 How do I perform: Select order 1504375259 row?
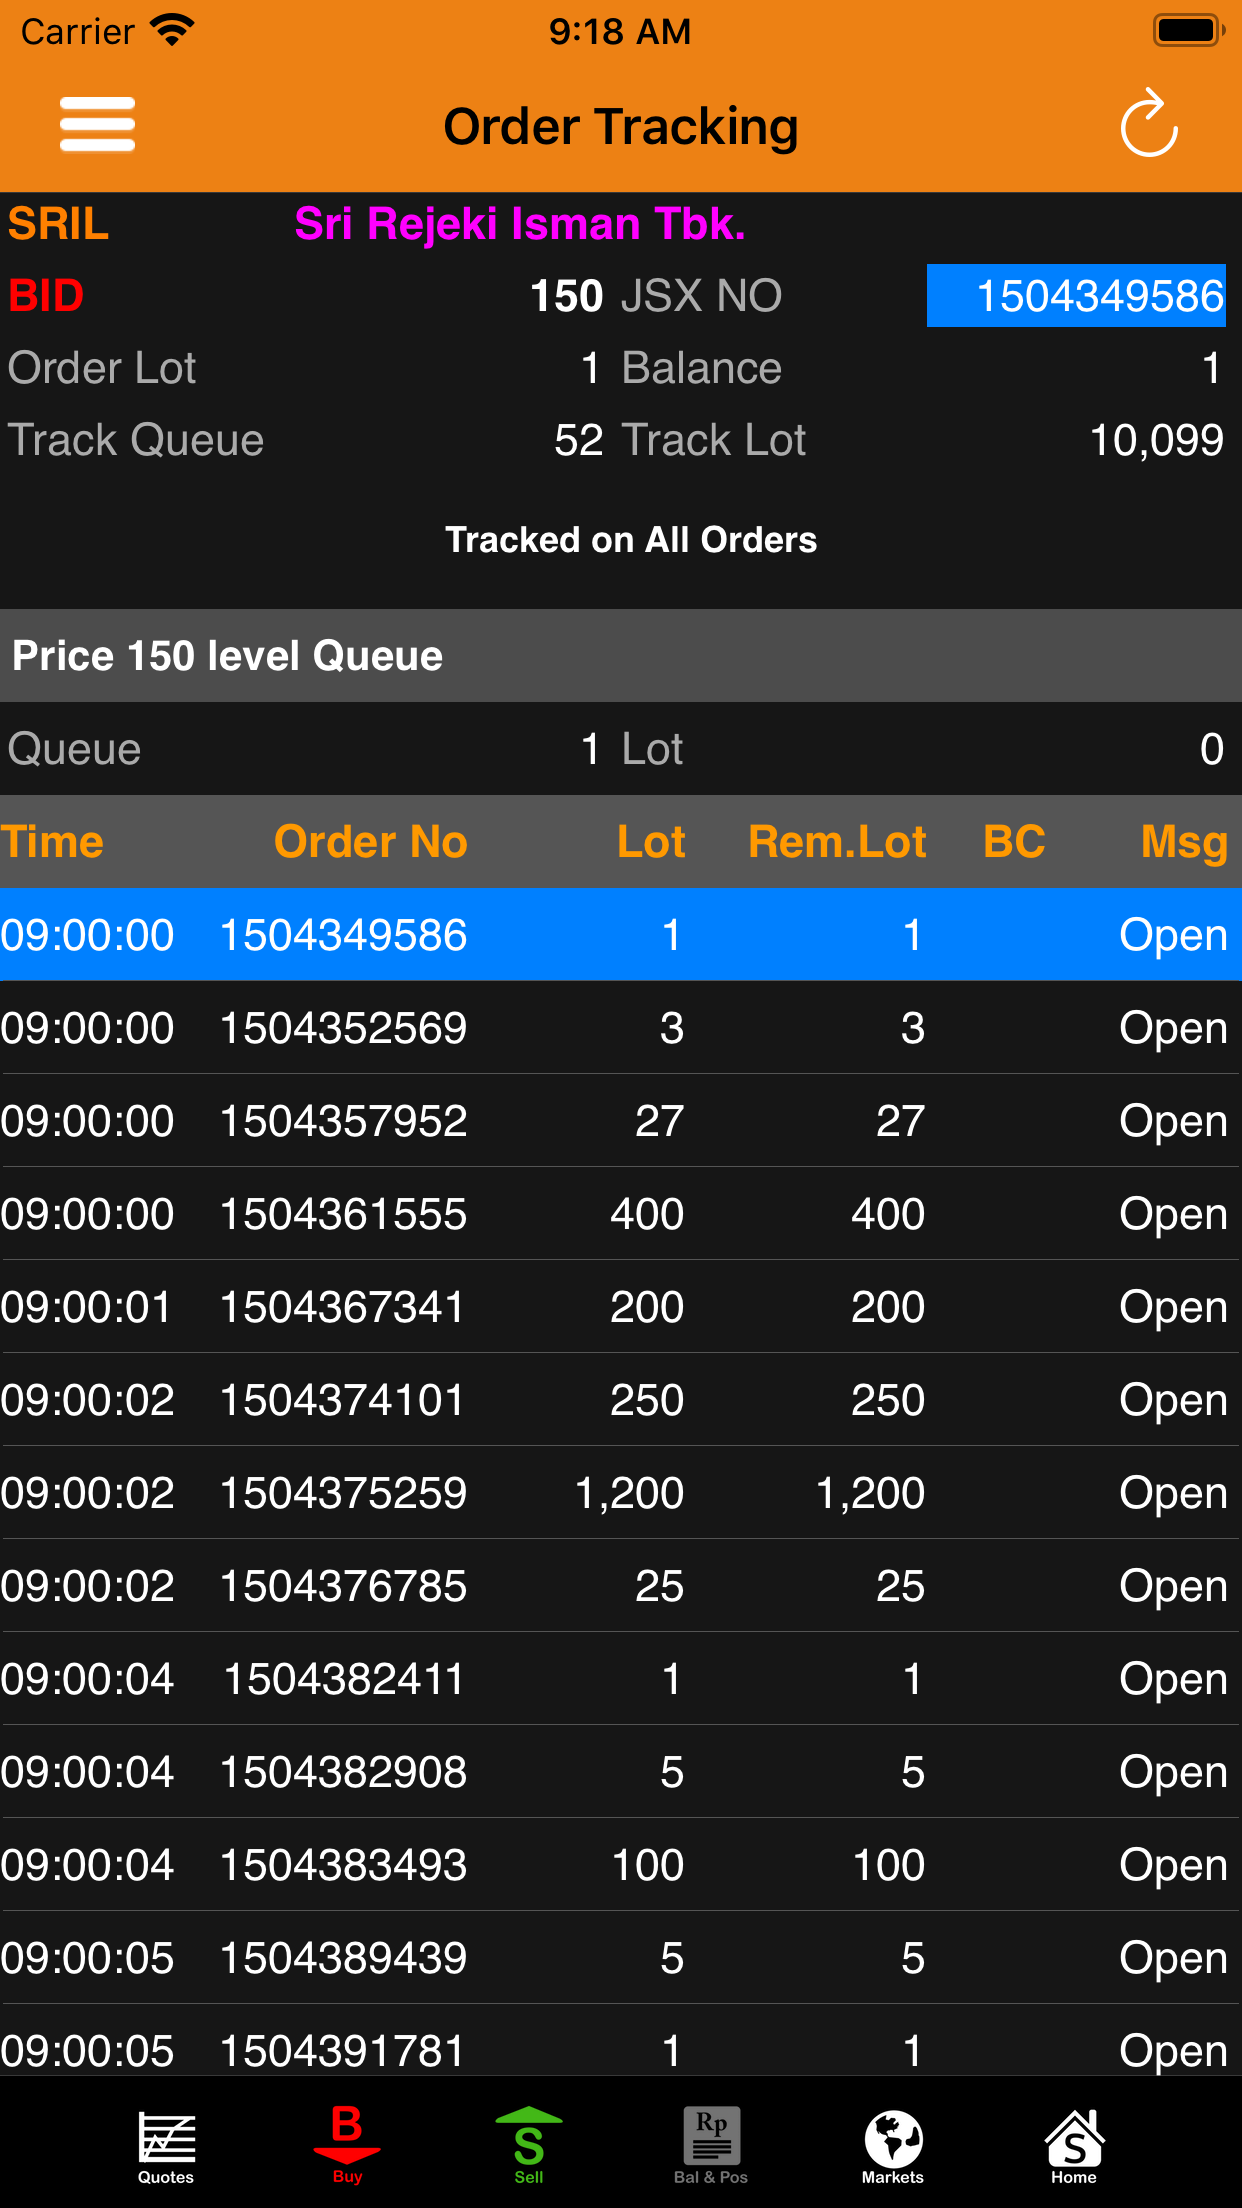coord(621,1493)
